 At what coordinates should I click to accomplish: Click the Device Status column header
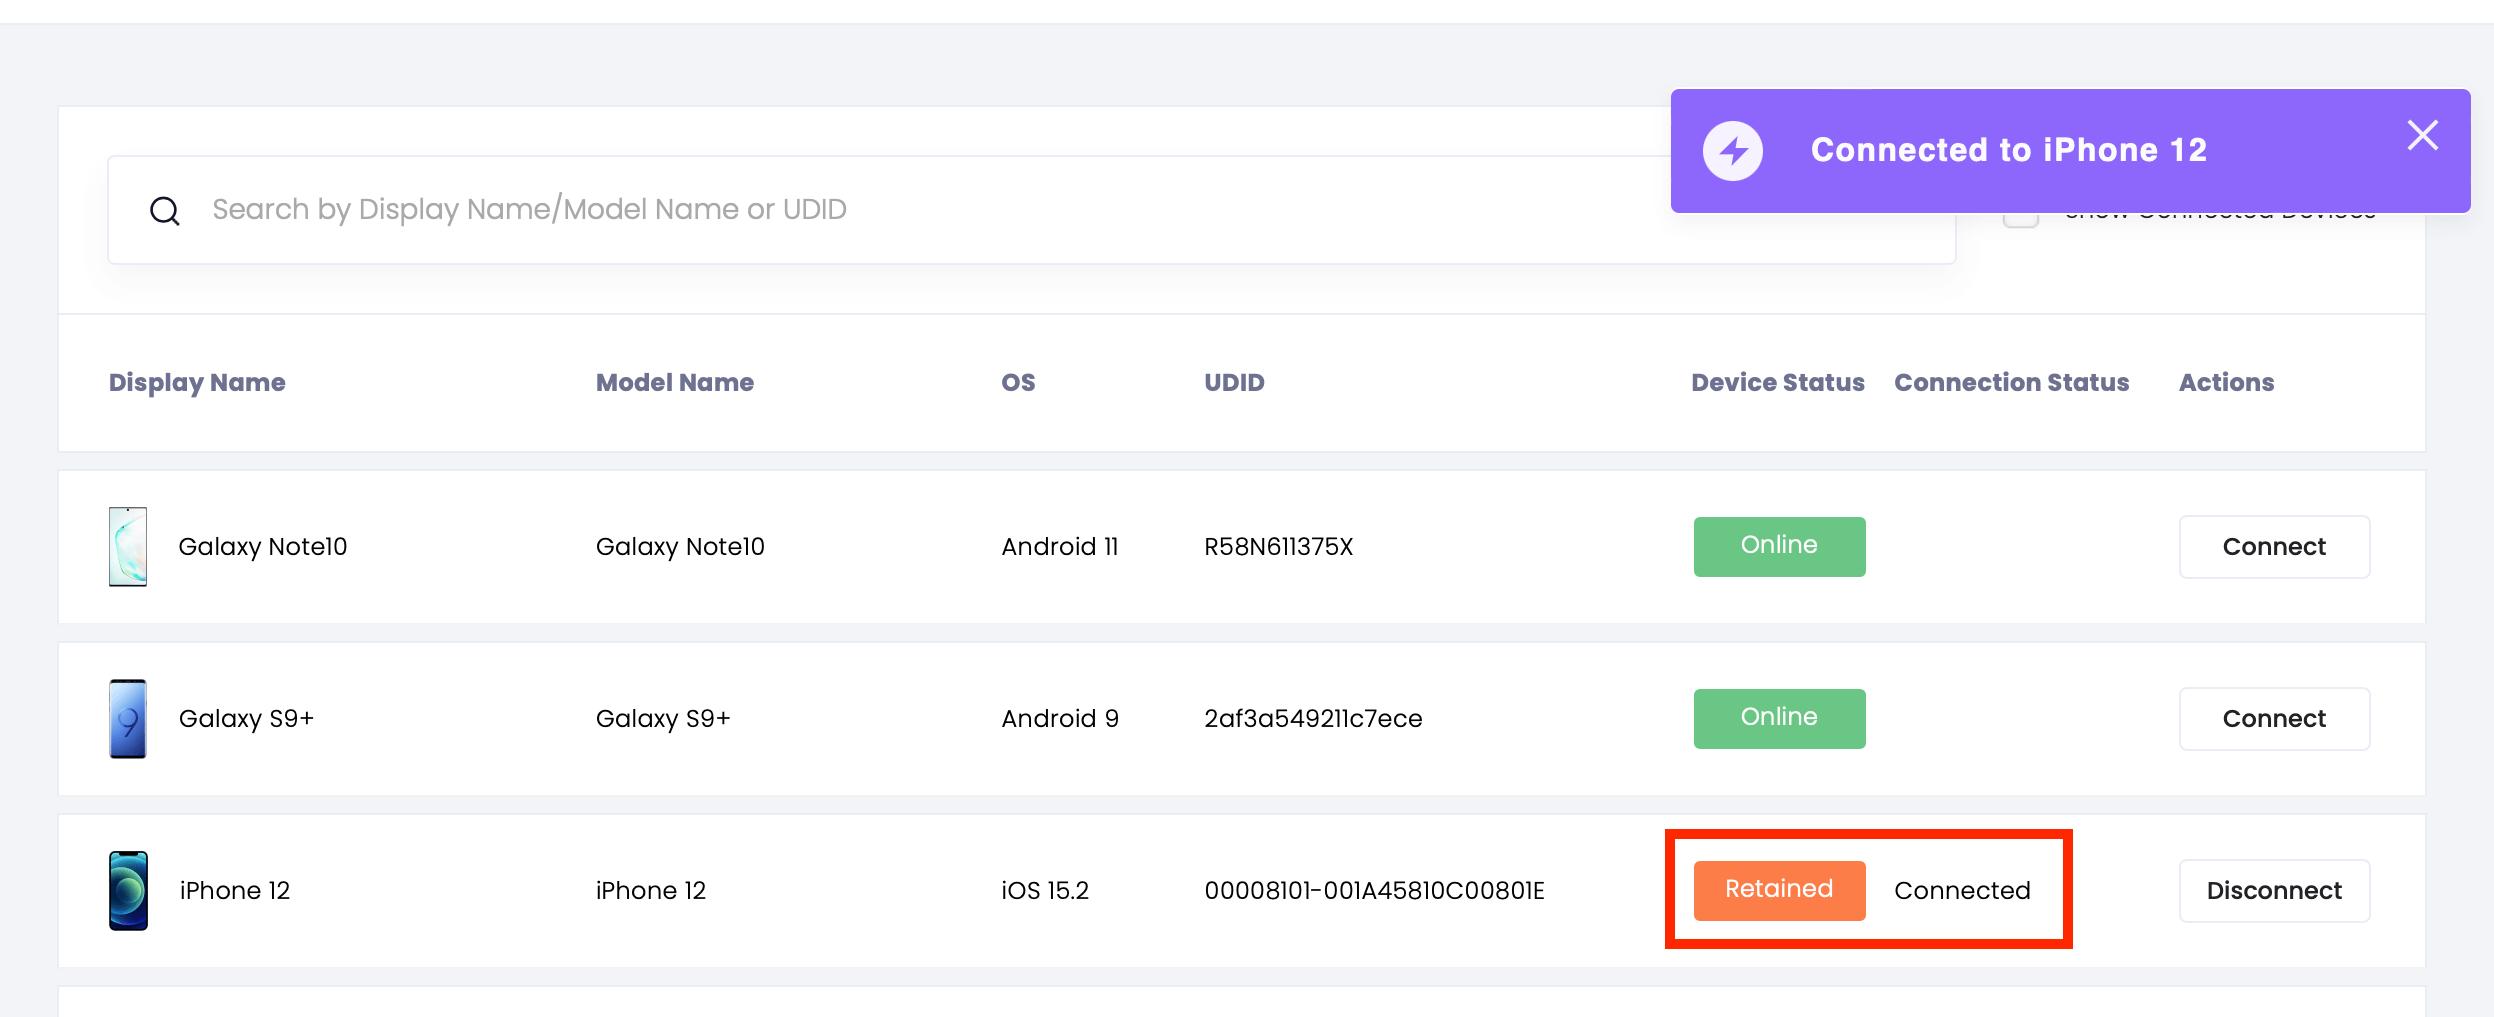(1778, 383)
